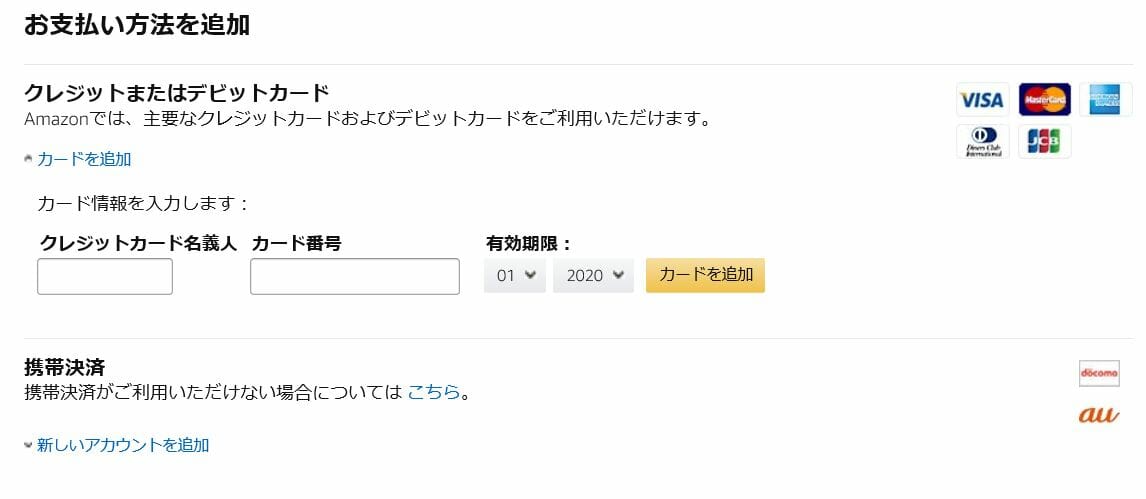Click the クレジットカード名義人 field label
Viewport: 1146px width, 499px height.
click(138, 243)
